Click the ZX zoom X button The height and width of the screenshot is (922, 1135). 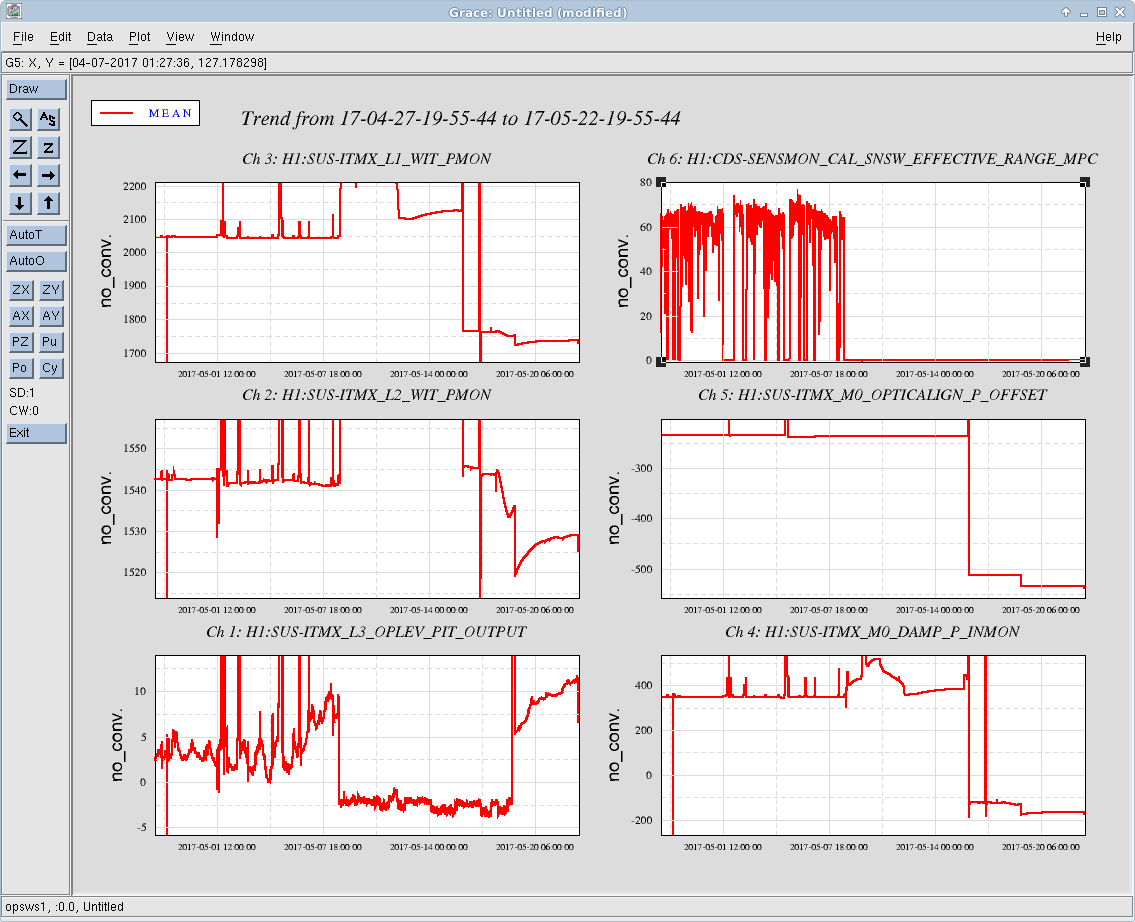coord(21,290)
